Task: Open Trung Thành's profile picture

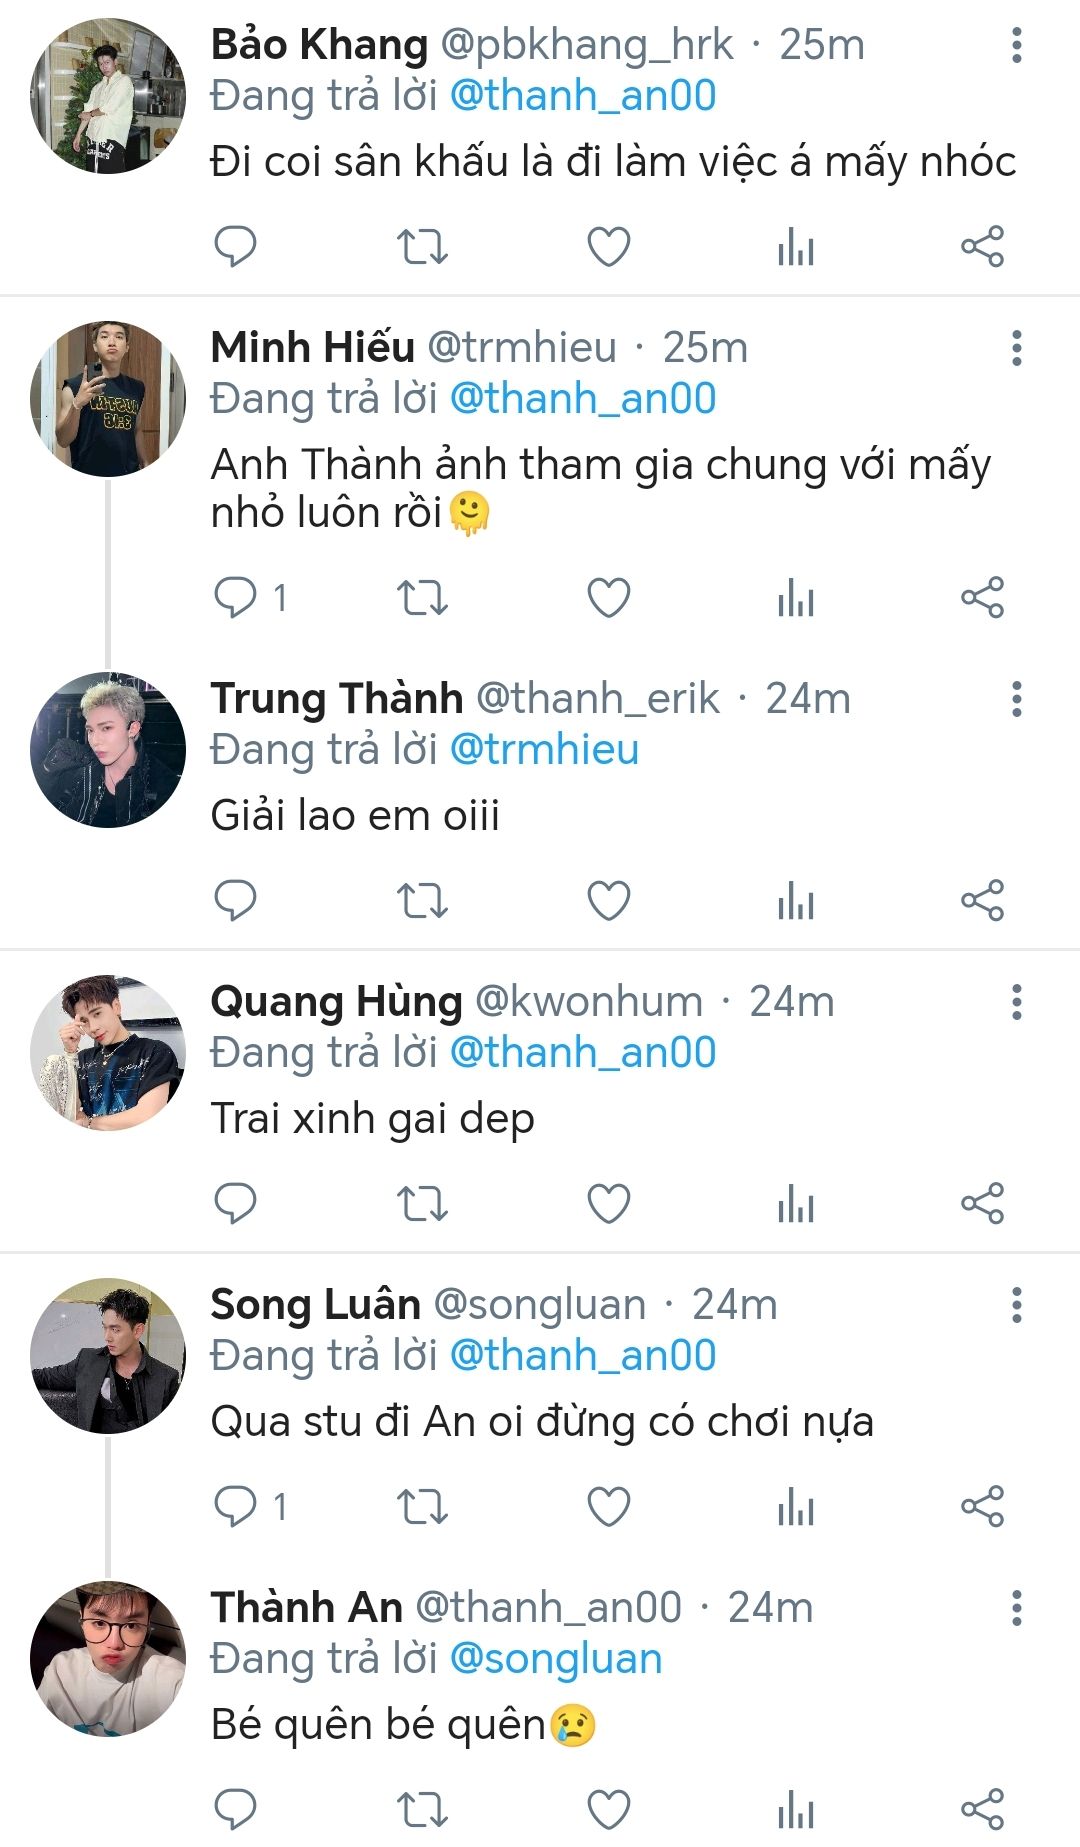Action: click(108, 750)
